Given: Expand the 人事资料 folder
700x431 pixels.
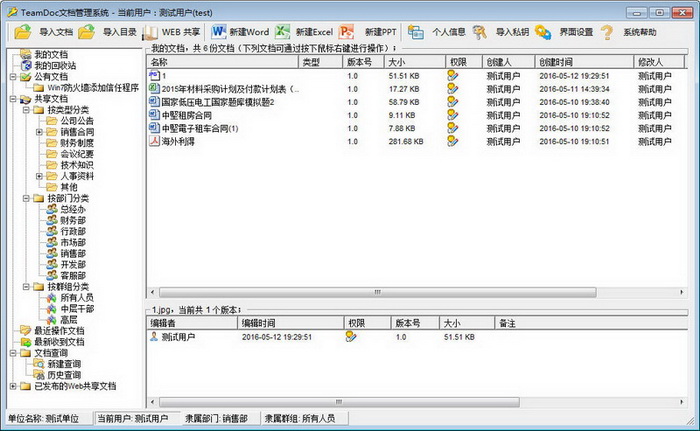Looking at the screenshot, I should pyautogui.click(x=39, y=176).
